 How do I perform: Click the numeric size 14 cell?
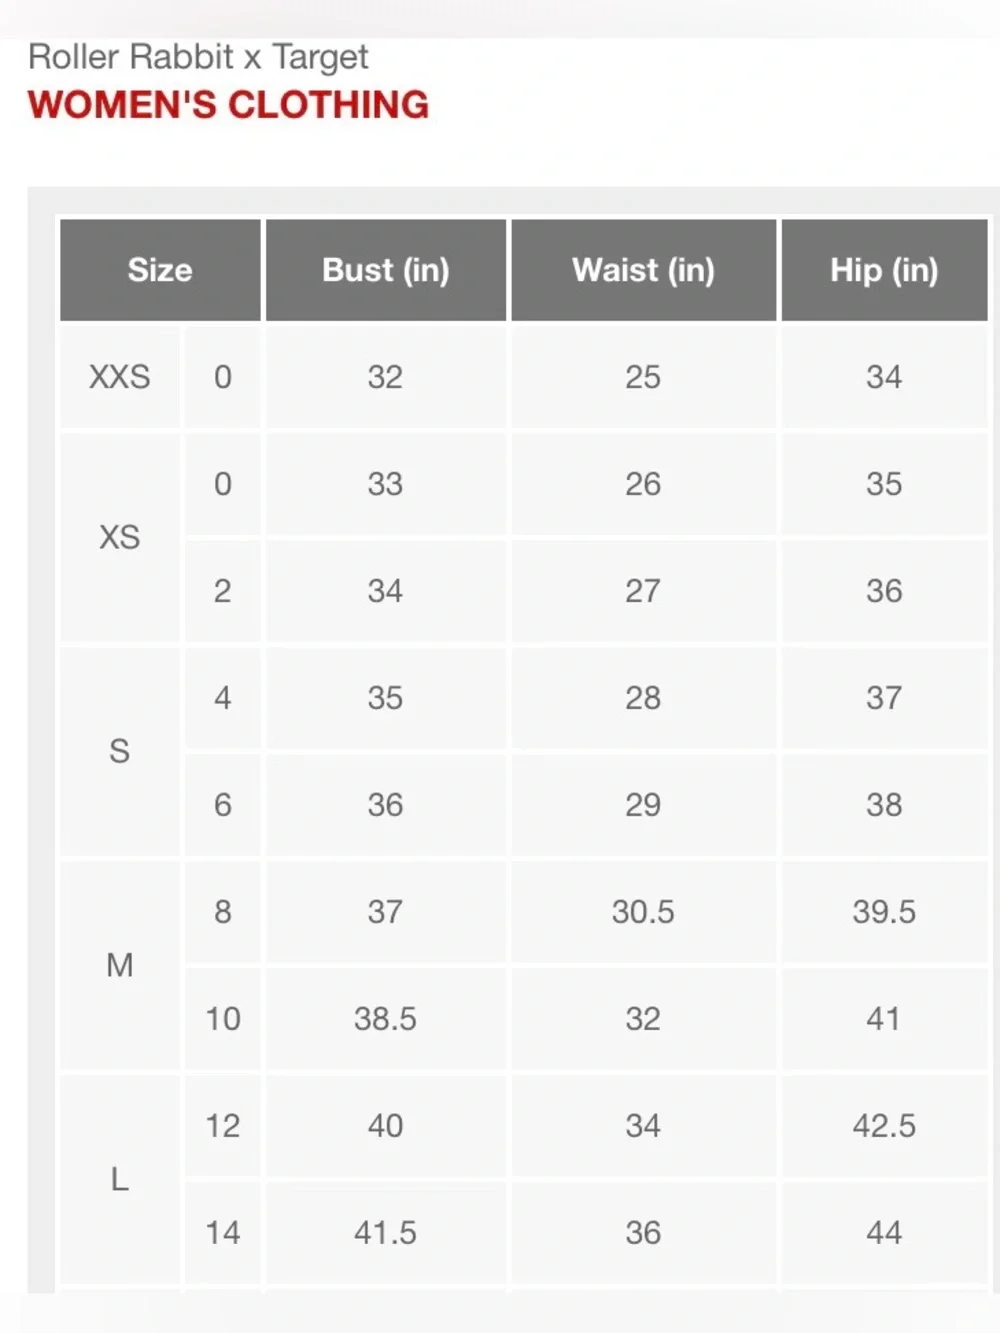[223, 1233]
